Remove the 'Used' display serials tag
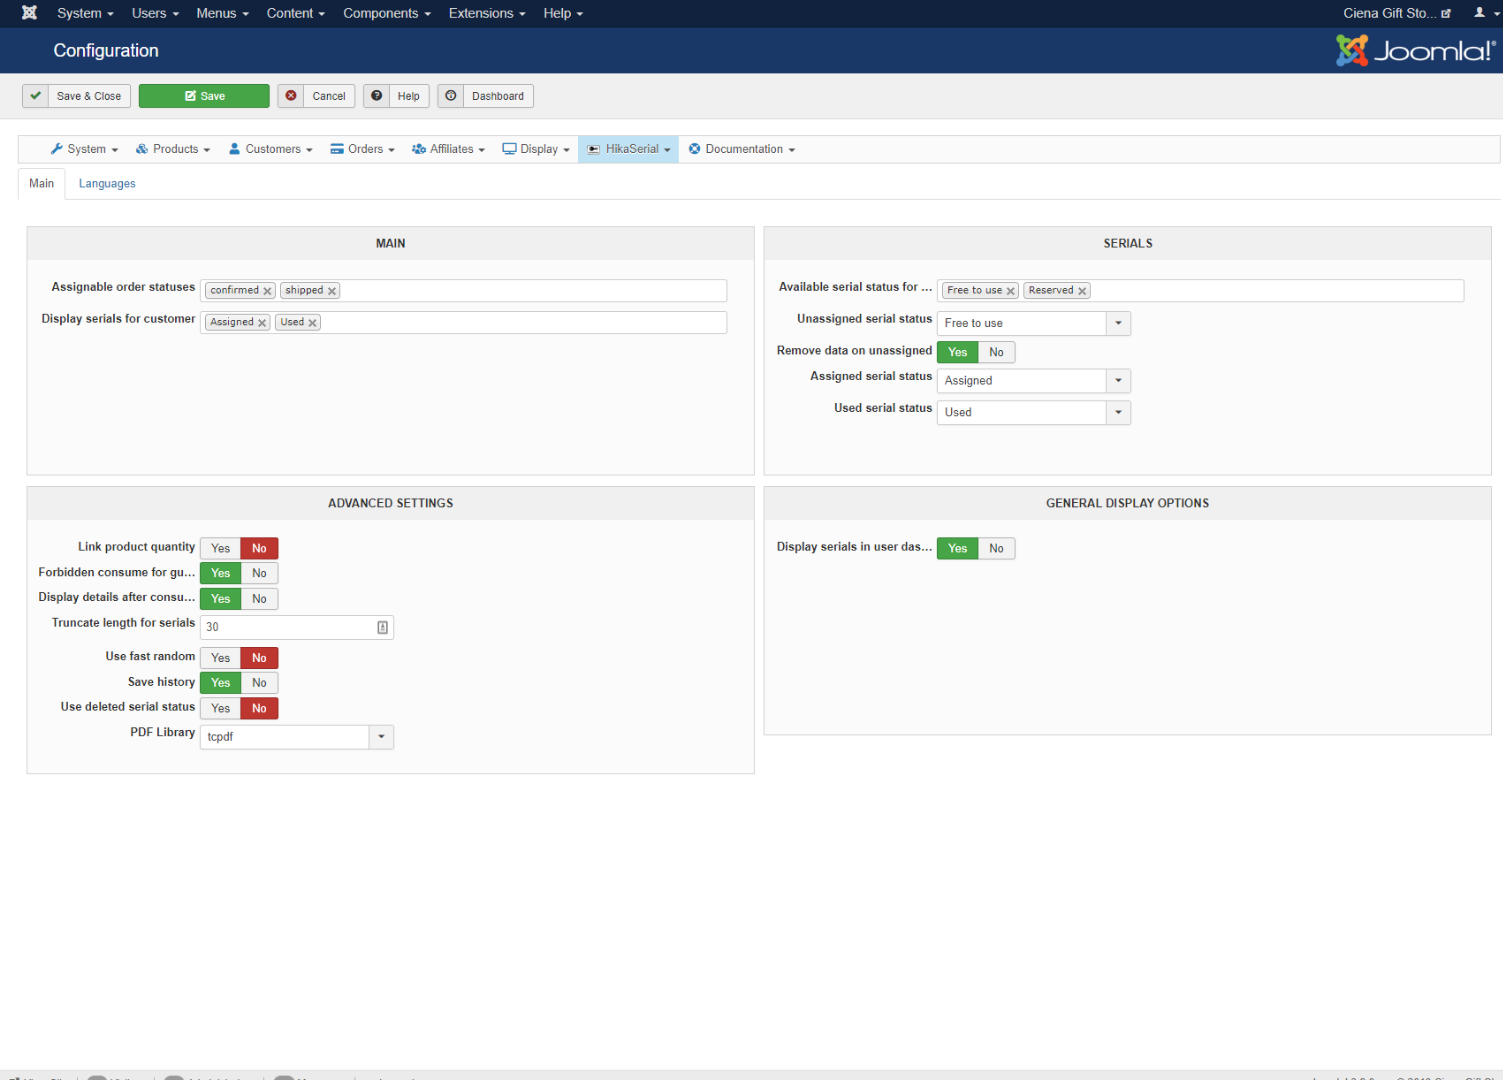The height and width of the screenshot is (1080, 1503). (313, 323)
